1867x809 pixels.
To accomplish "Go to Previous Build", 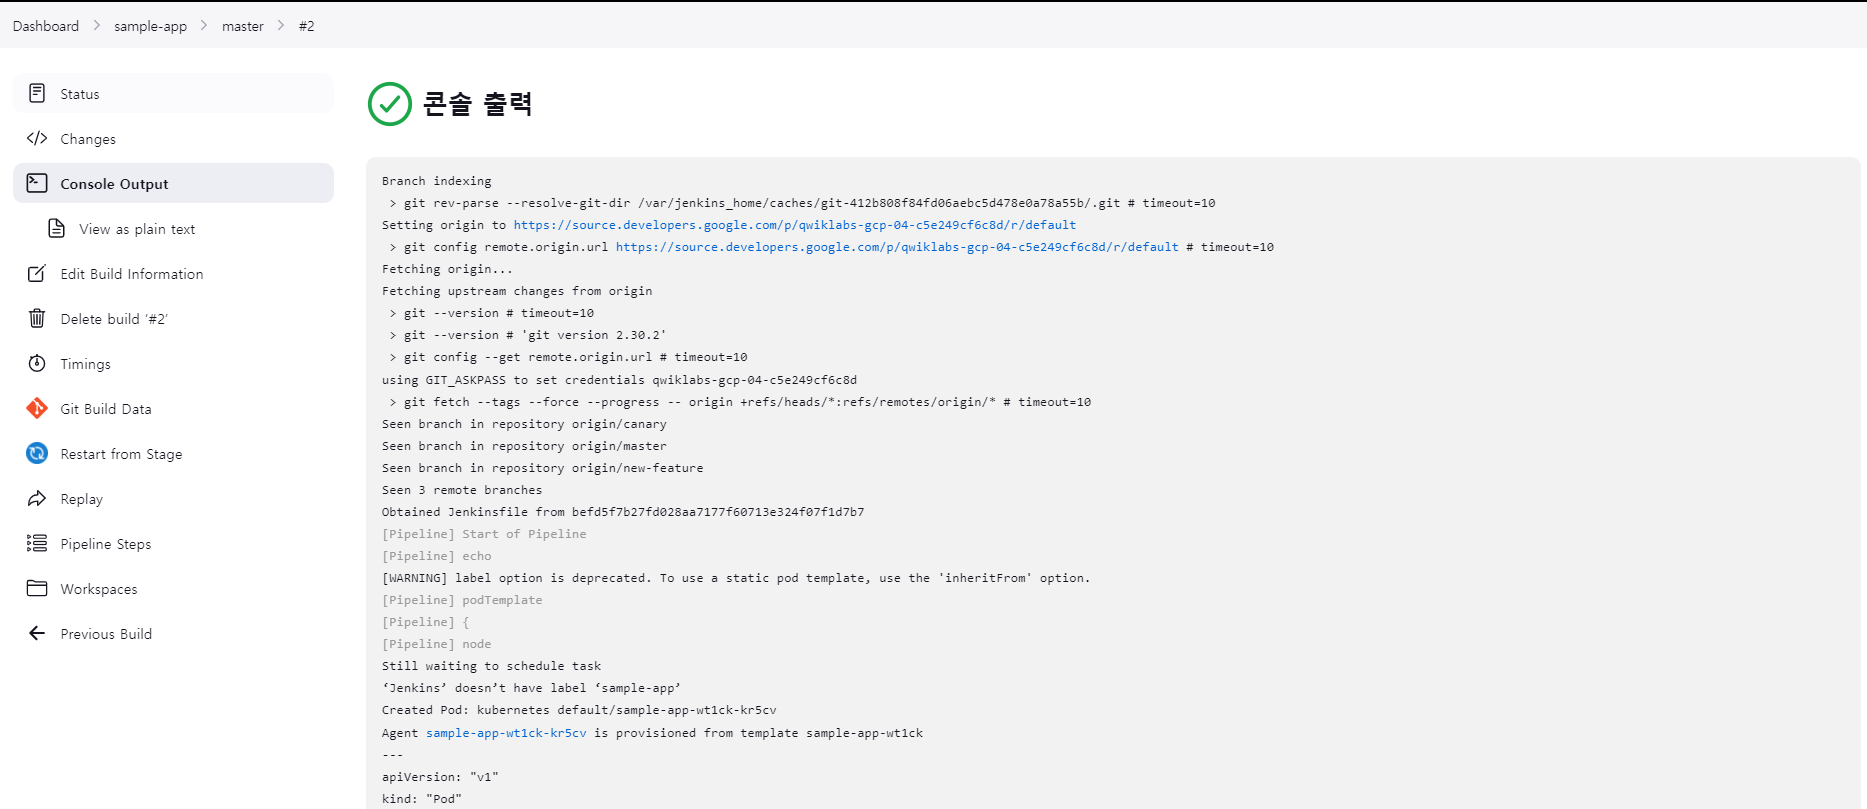I will [173, 633].
